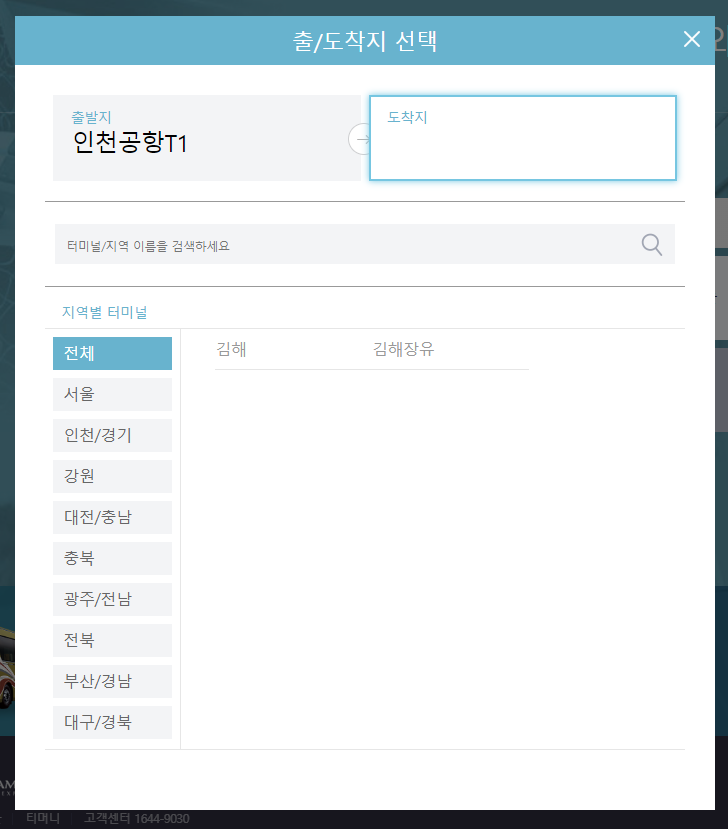Viewport: 728px width, 829px height.
Task: Choose 김해 terminal
Action: click(x=232, y=349)
